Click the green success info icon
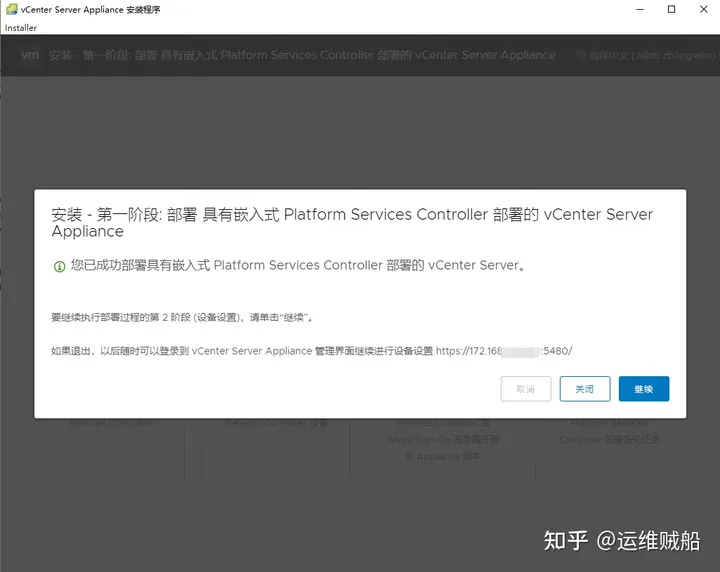 59,266
